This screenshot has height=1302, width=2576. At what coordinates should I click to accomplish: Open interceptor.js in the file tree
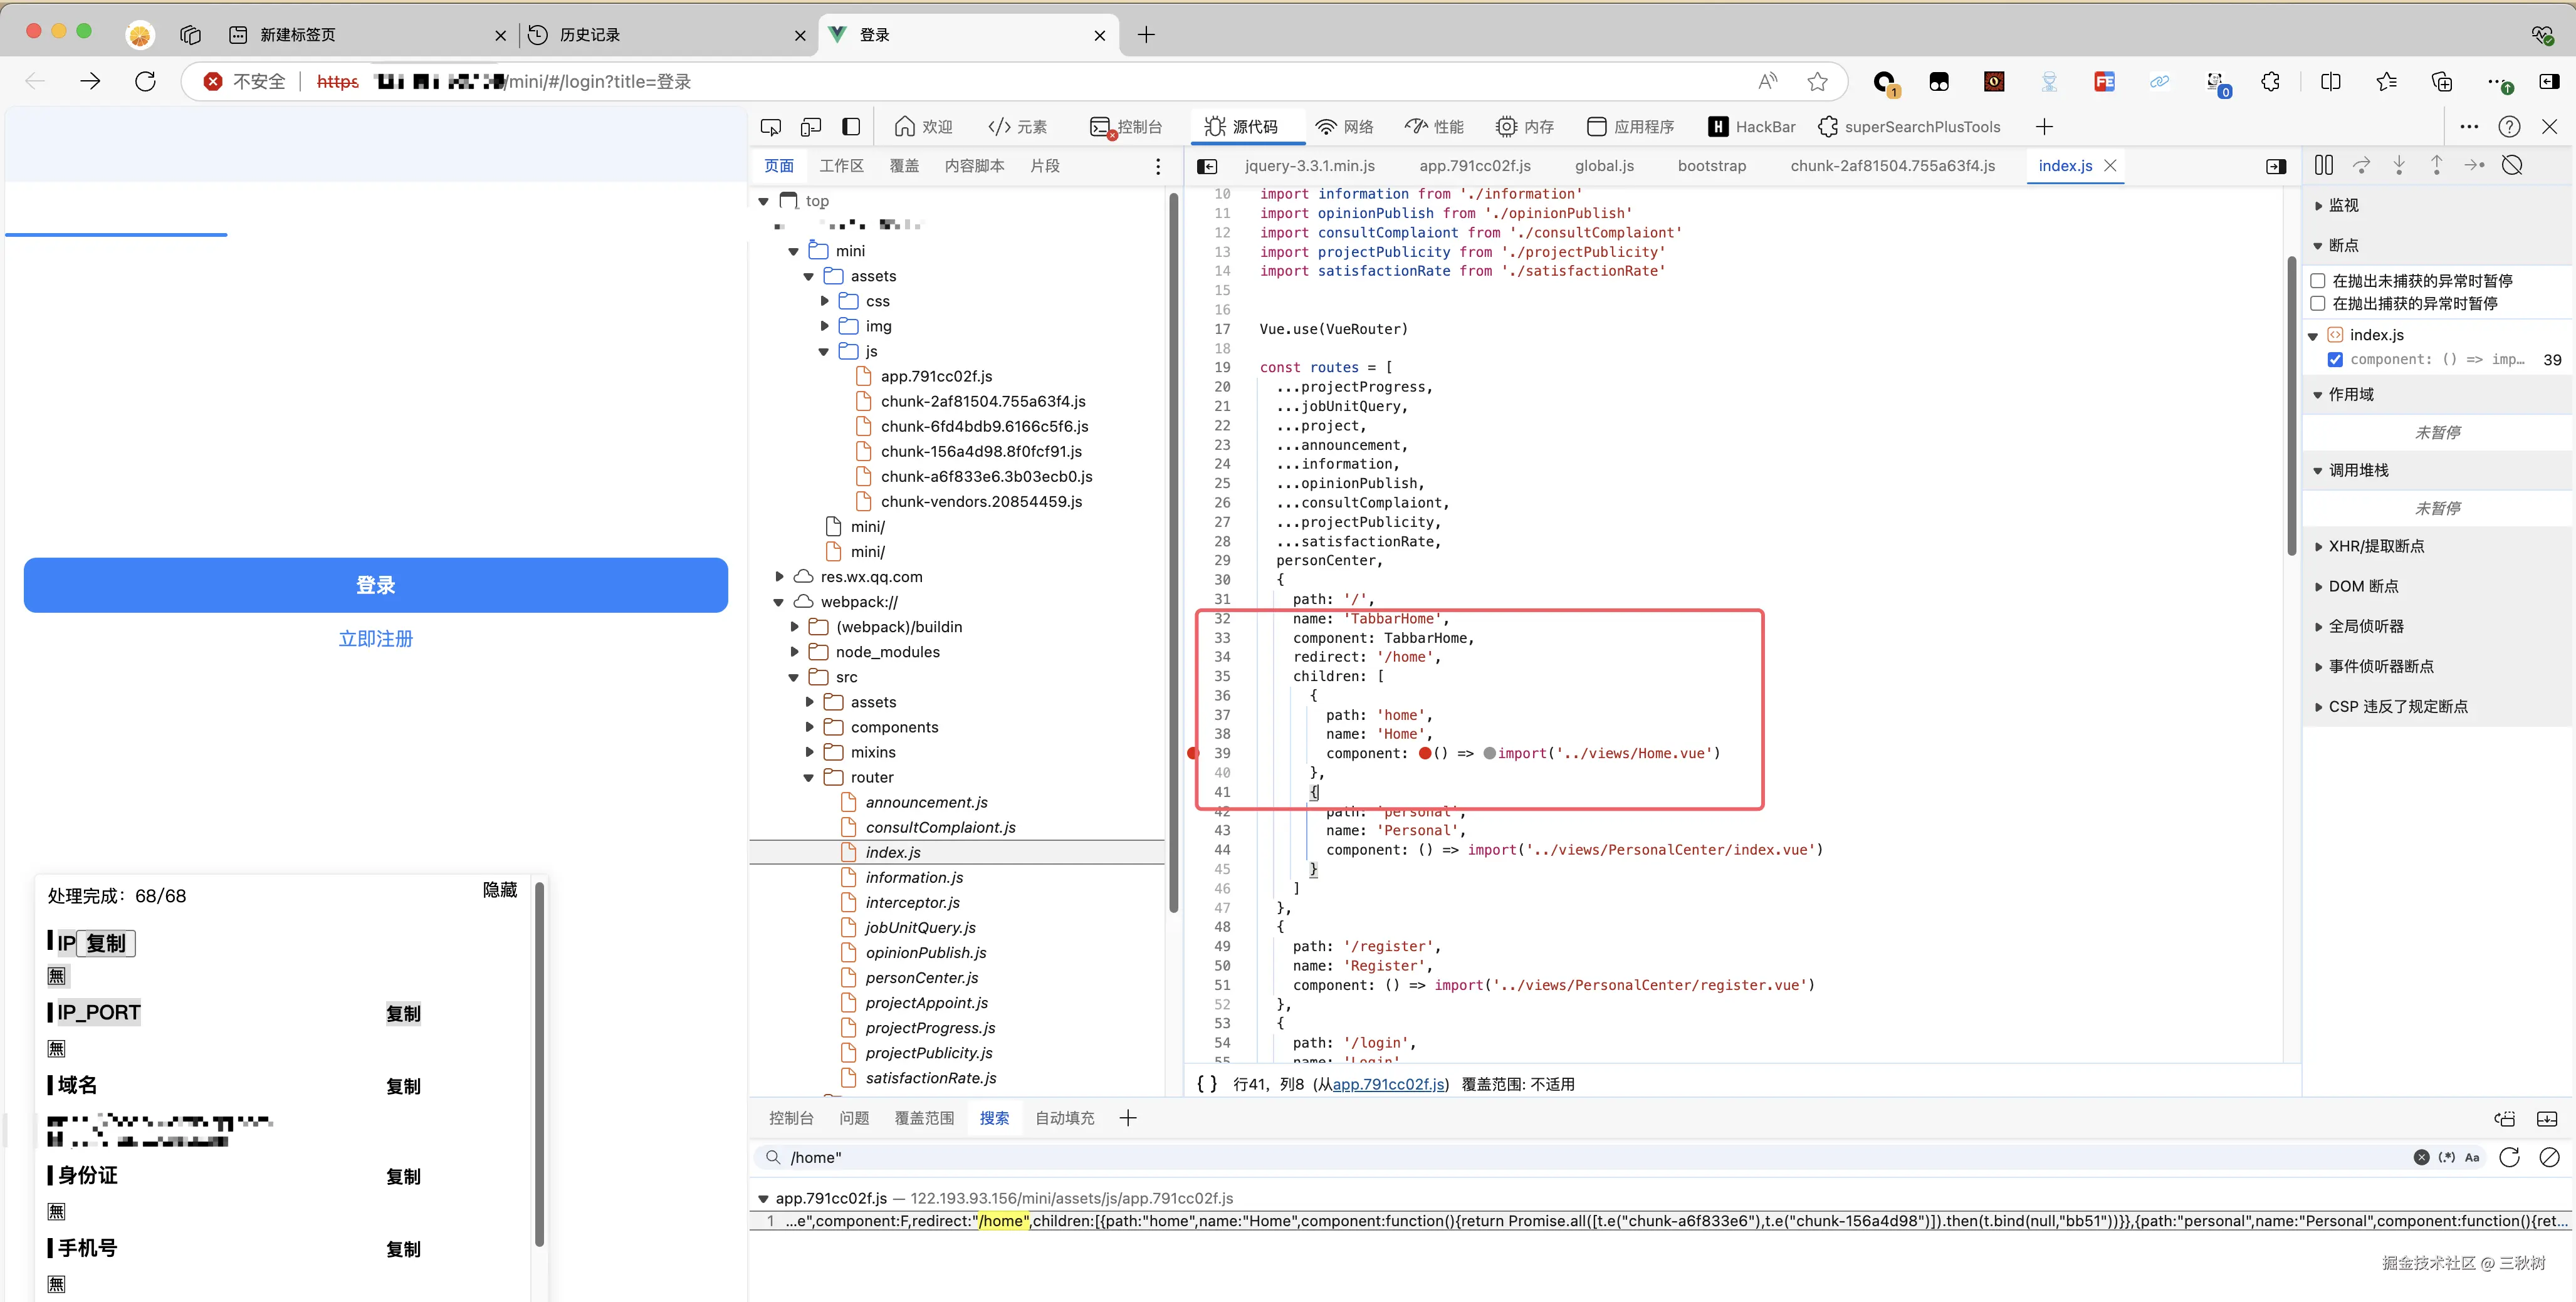tap(912, 903)
